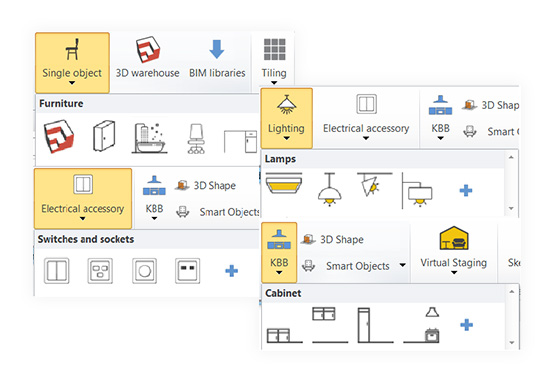Choose the three-hole socket icon
The image size is (555, 382).
click(x=100, y=271)
